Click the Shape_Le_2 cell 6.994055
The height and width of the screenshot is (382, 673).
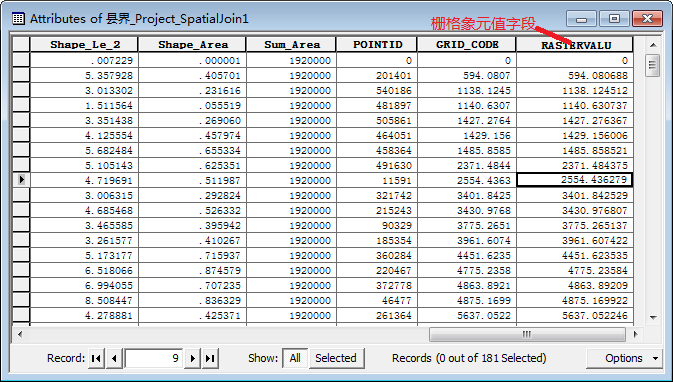click(x=84, y=285)
